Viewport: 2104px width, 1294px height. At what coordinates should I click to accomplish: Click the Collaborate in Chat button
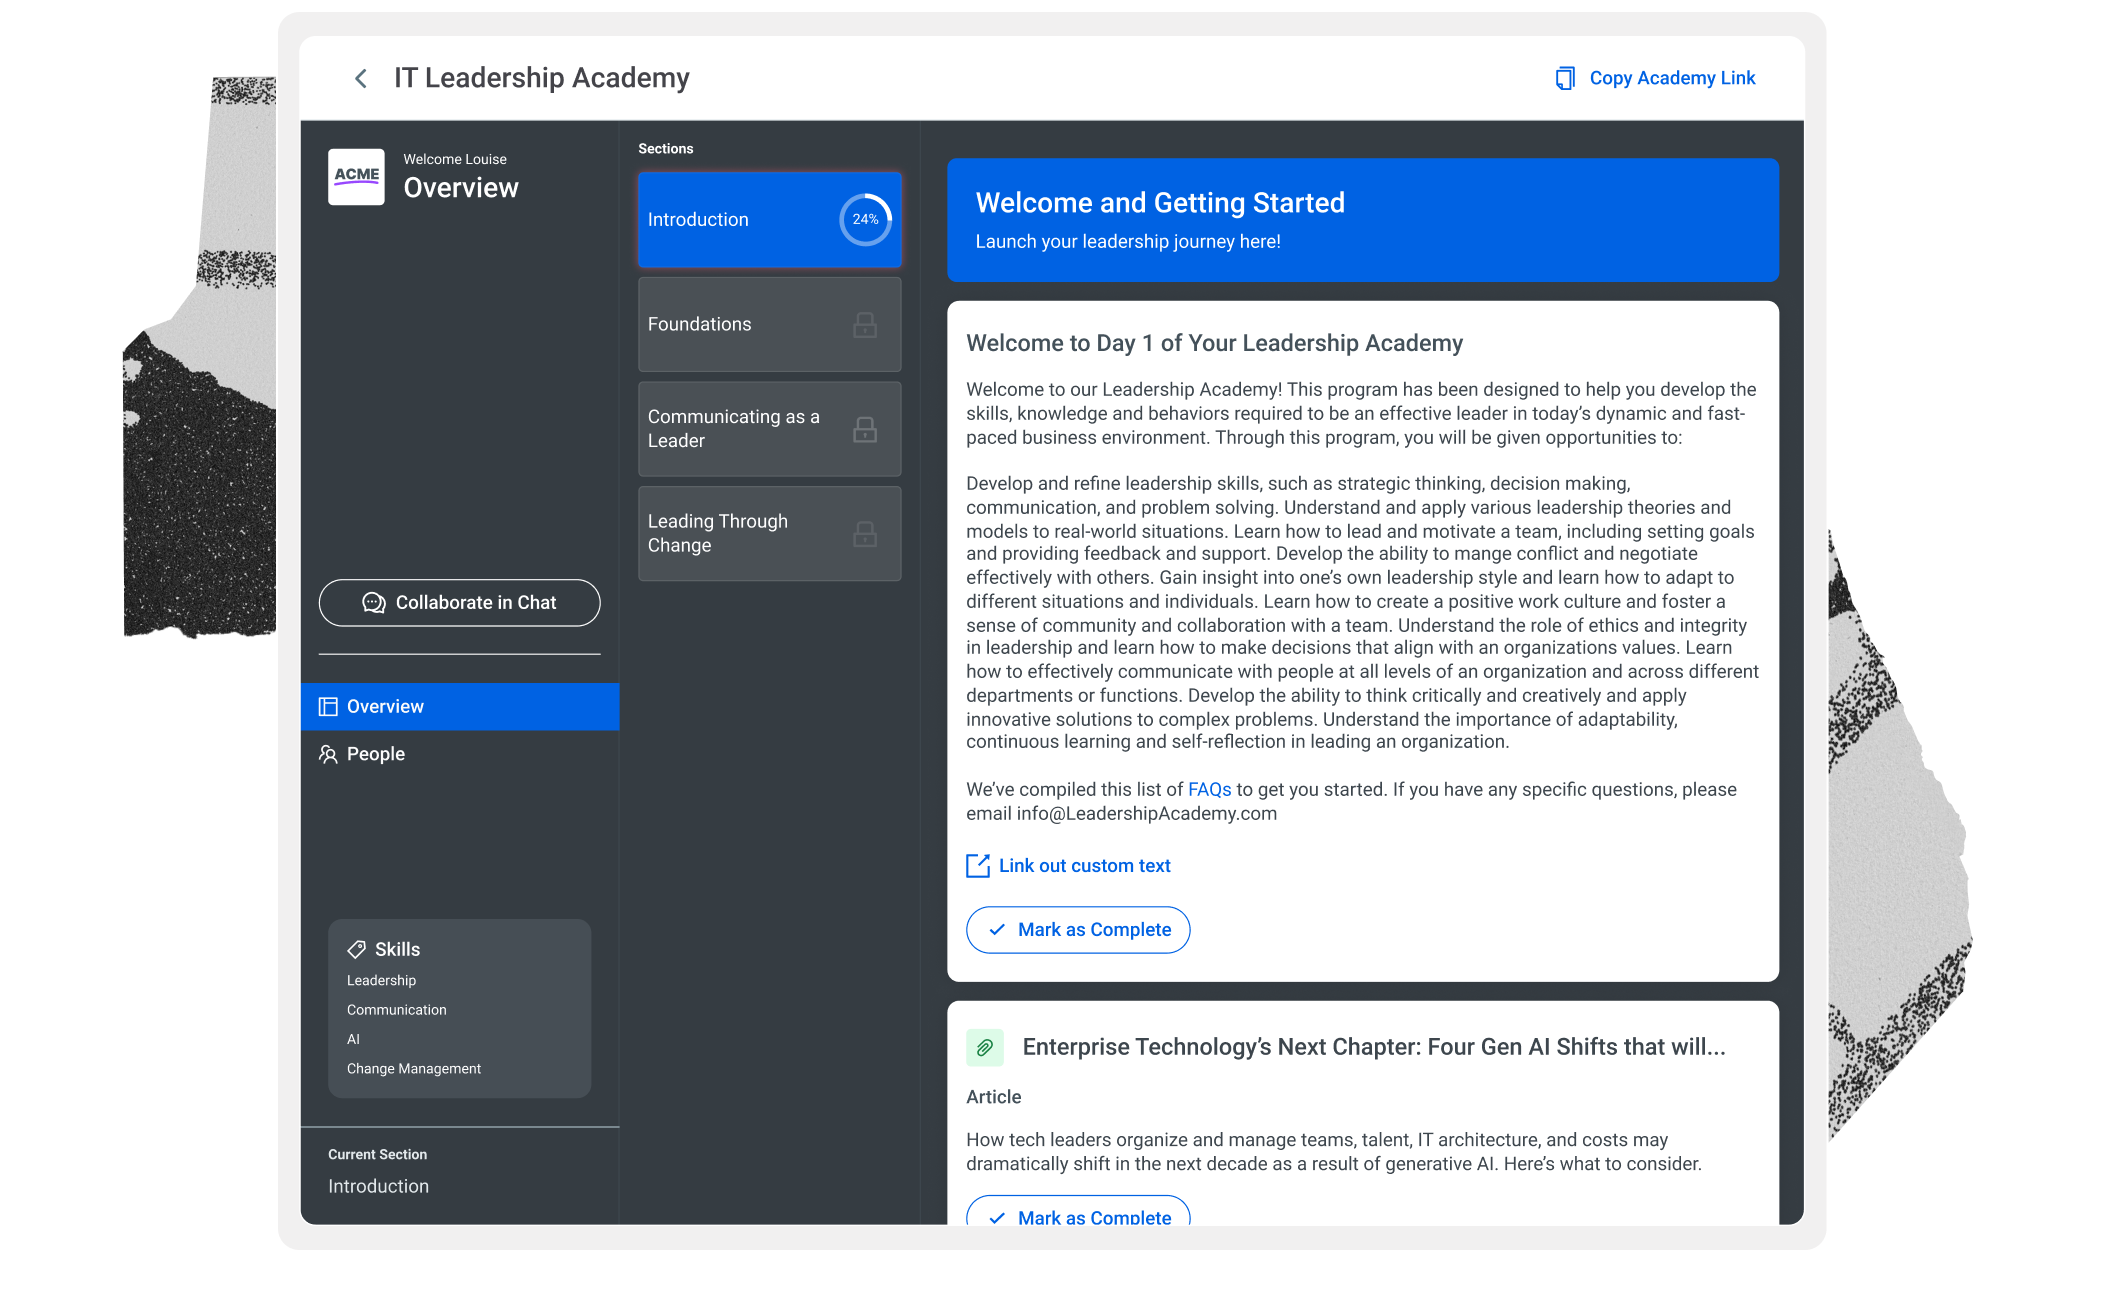pyautogui.click(x=459, y=603)
